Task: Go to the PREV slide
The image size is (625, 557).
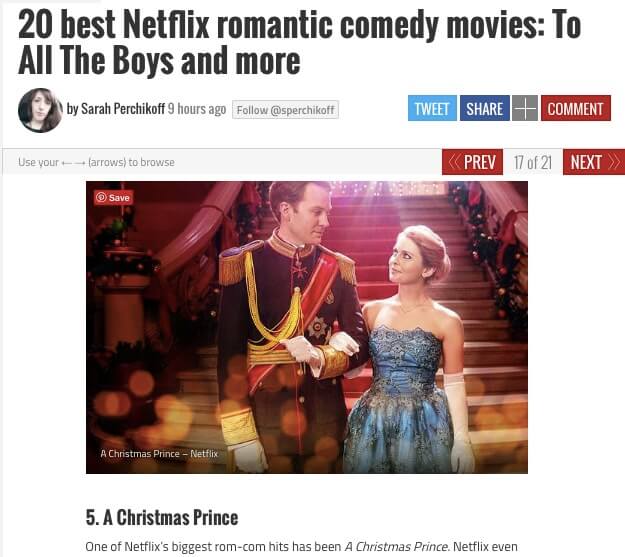Action: point(472,162)
